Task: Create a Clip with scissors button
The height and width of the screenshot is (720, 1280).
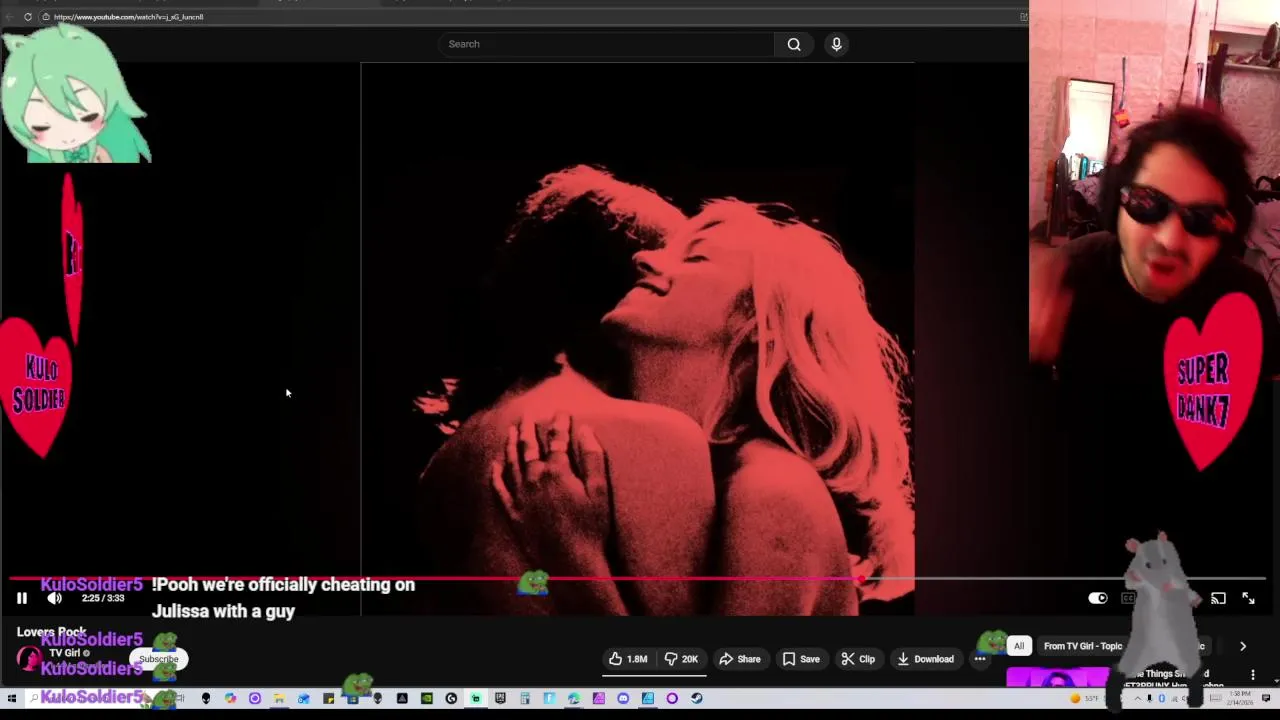Action: (858, 659)
